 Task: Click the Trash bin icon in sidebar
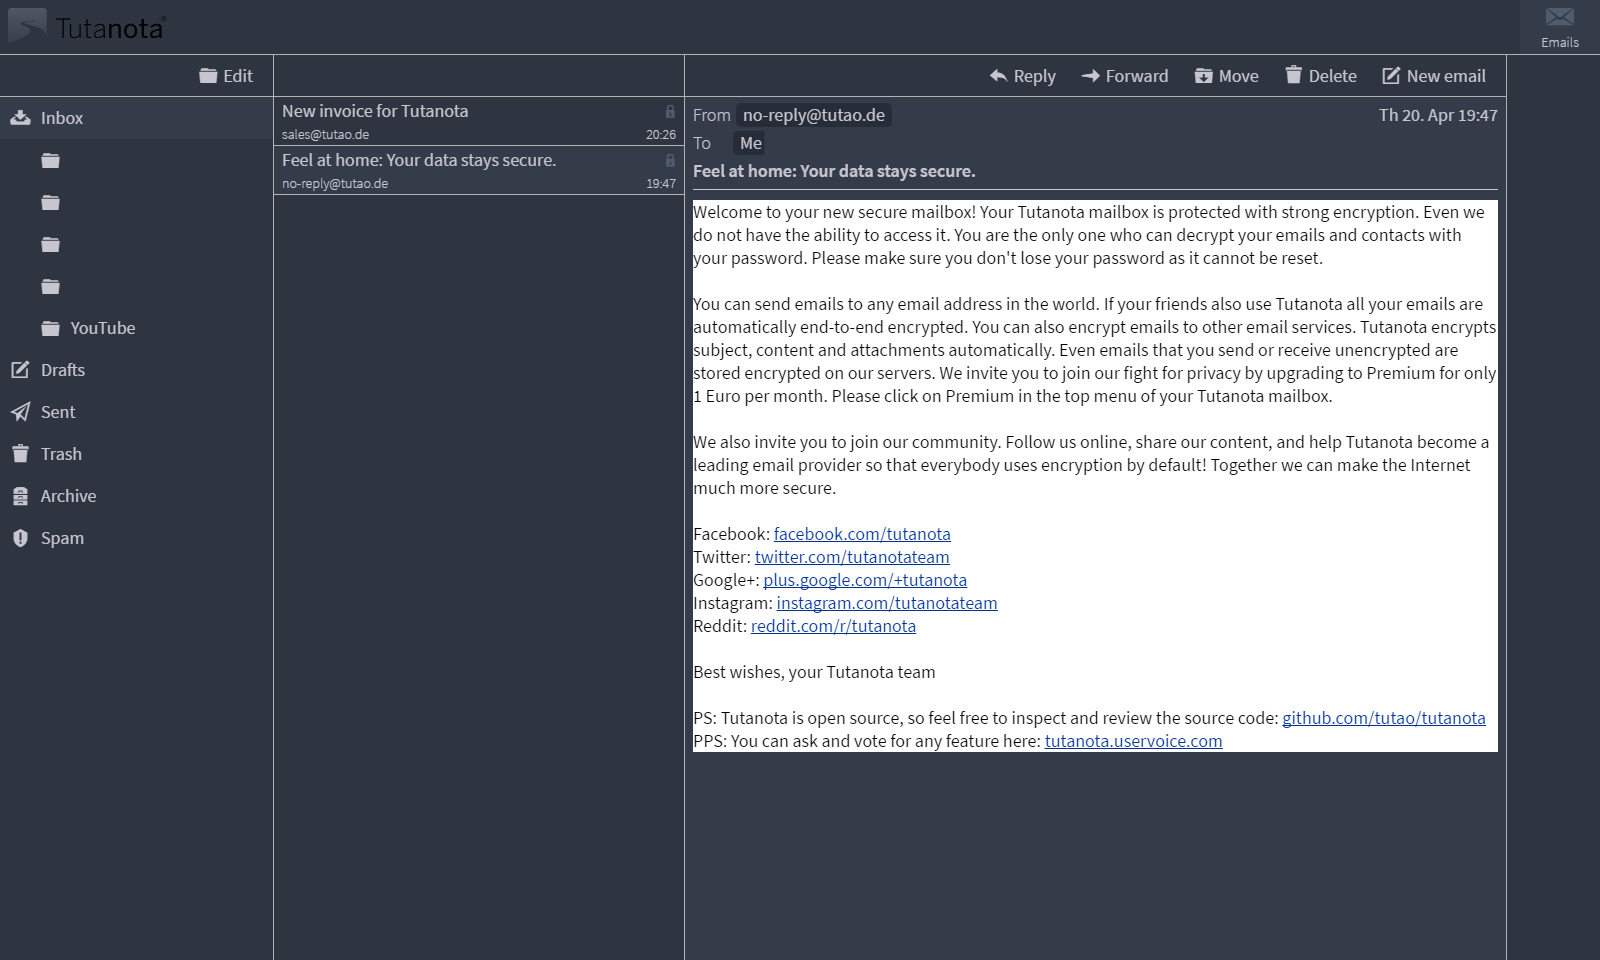pyautogui.click(x=20, y=454)
